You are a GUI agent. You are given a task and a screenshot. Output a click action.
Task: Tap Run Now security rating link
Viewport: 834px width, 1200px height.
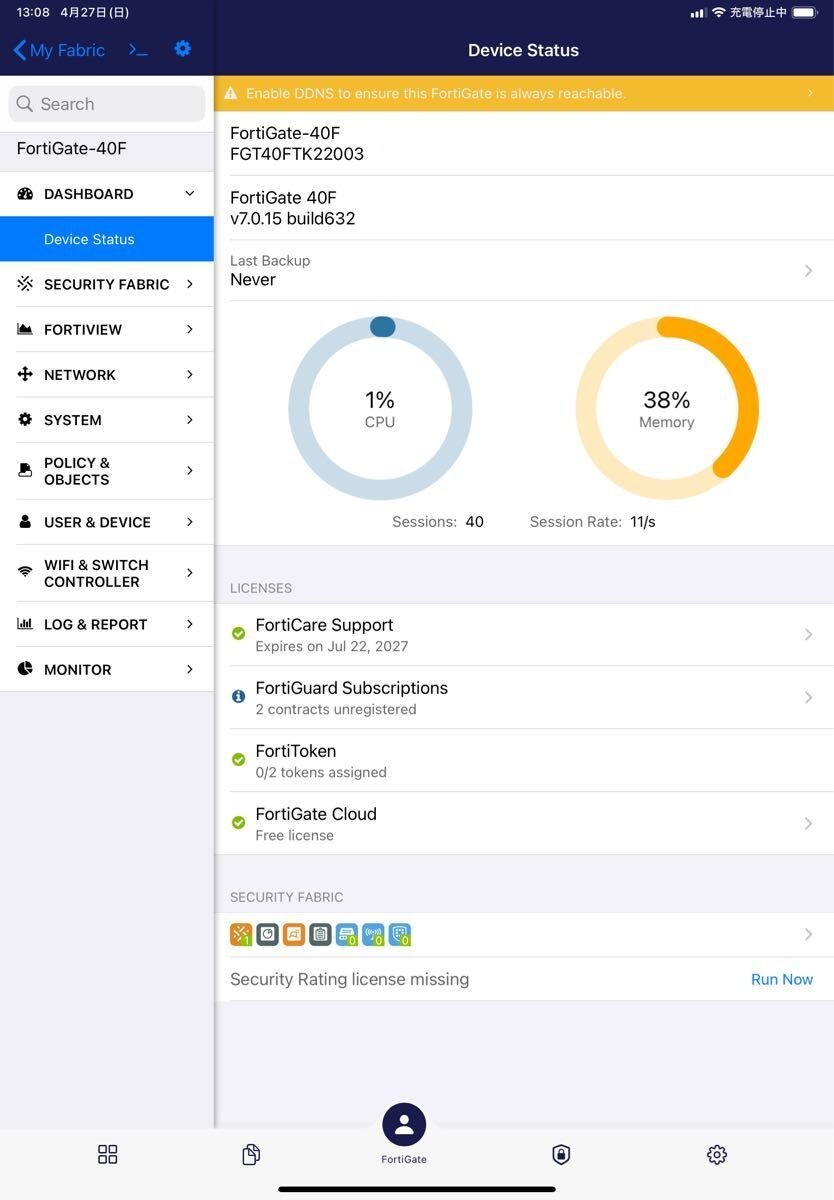click(782, 979)
